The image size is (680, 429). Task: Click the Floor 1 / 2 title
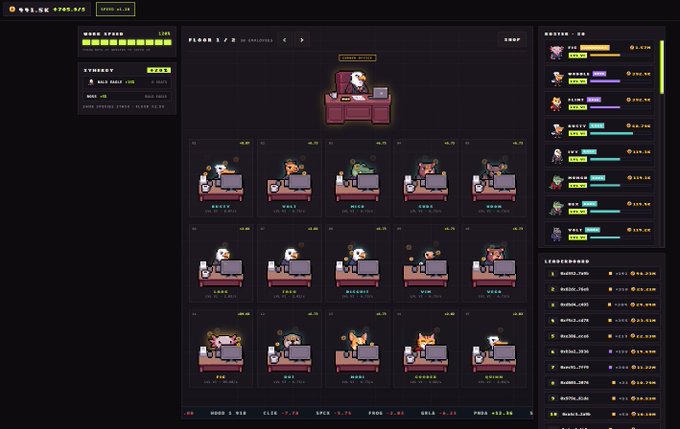pyautogui.click(x=212, y=40)
